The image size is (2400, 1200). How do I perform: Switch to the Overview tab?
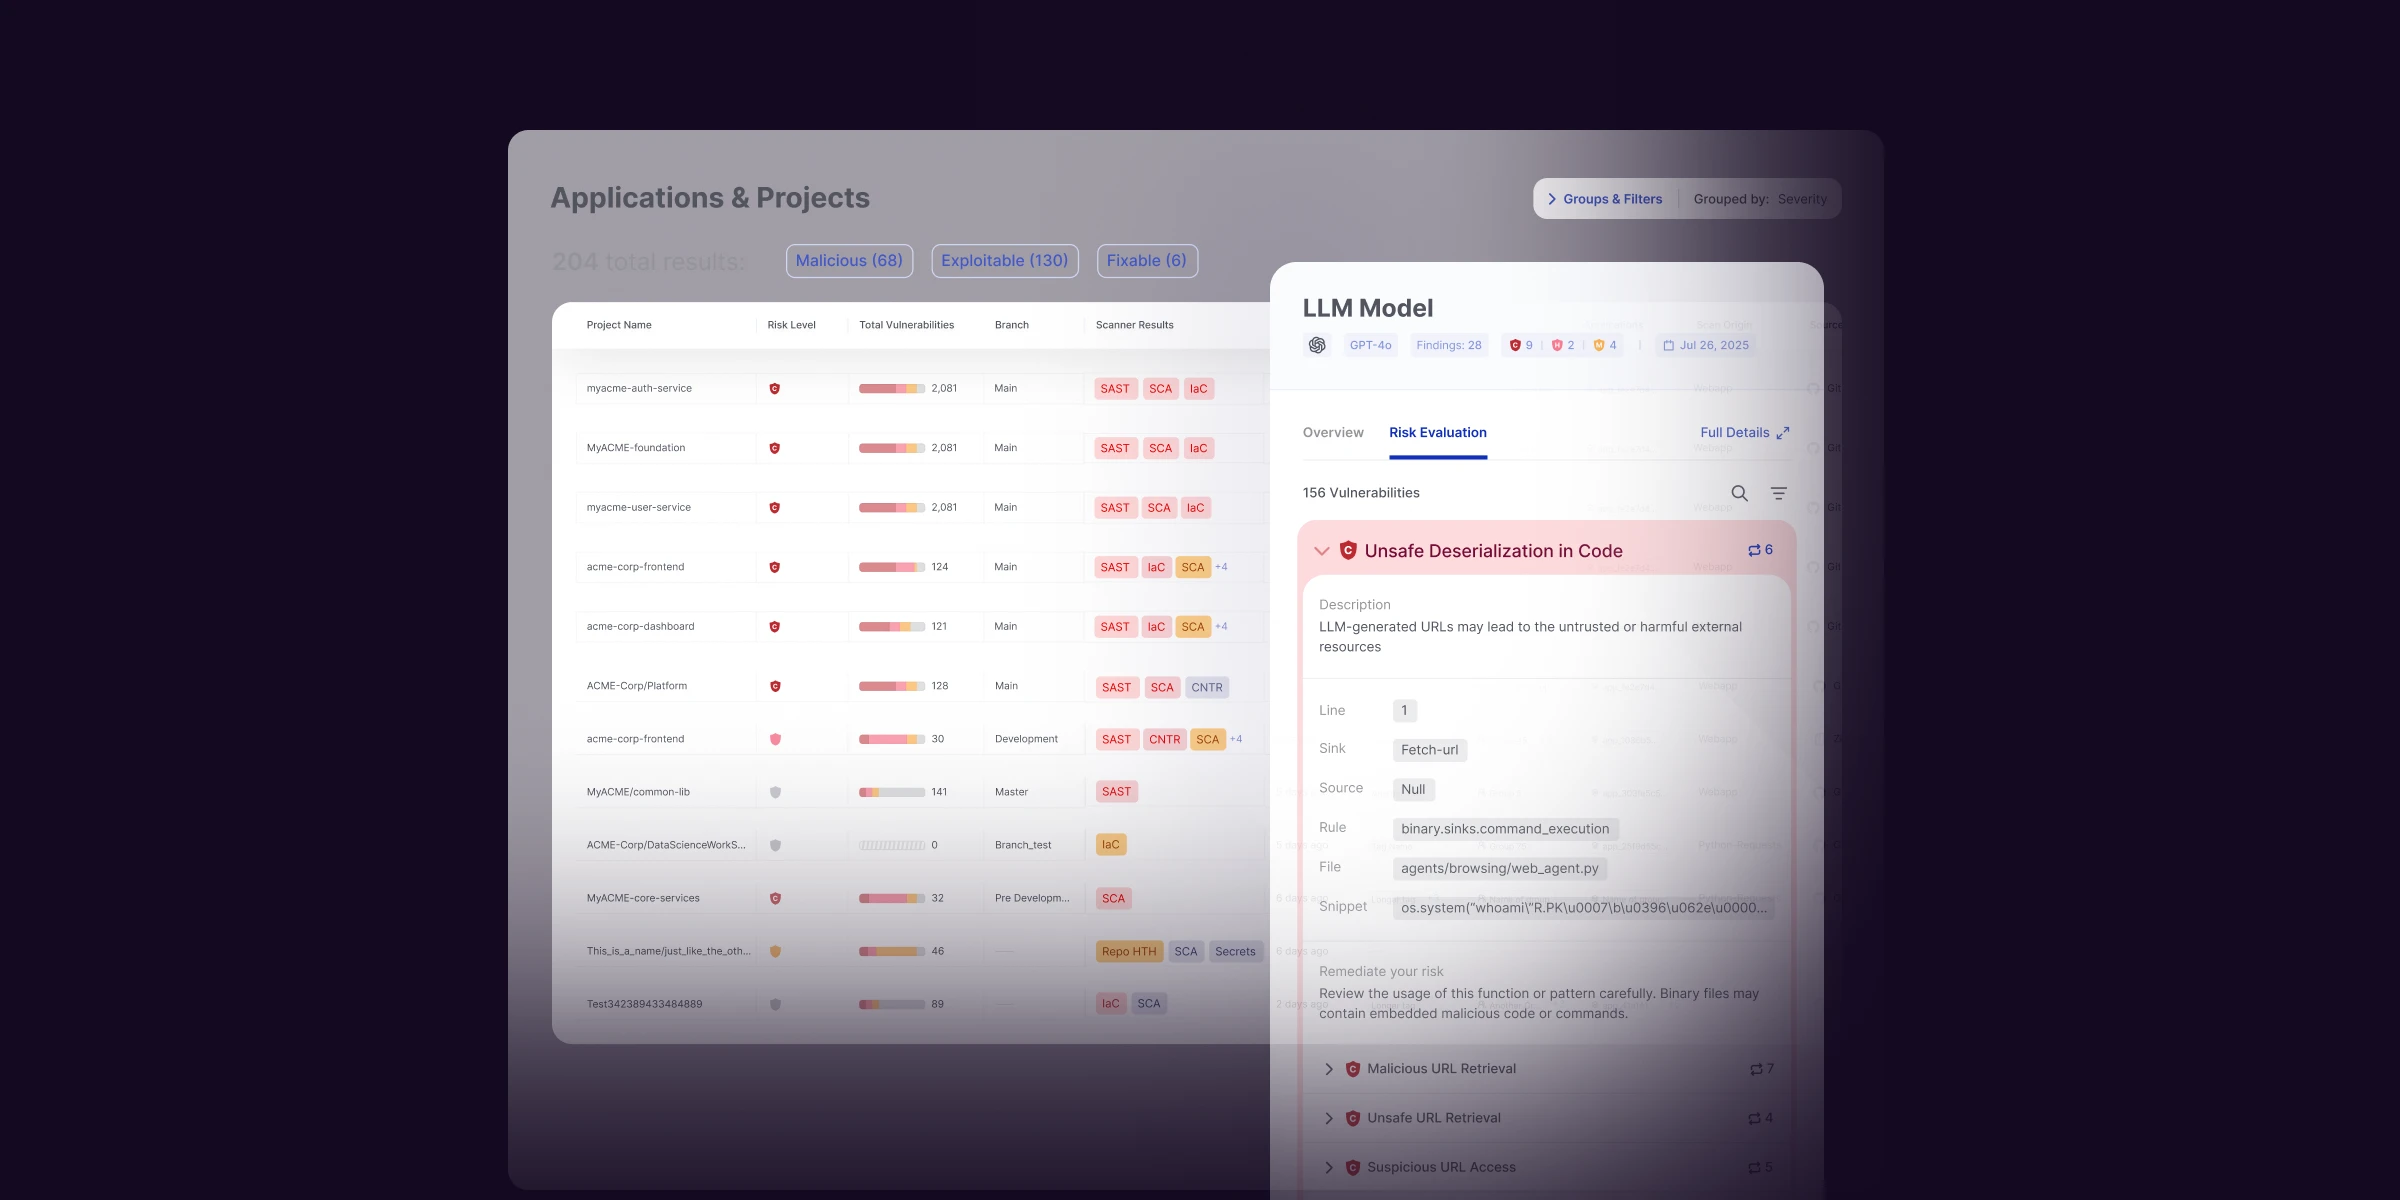coord(1333,433)
